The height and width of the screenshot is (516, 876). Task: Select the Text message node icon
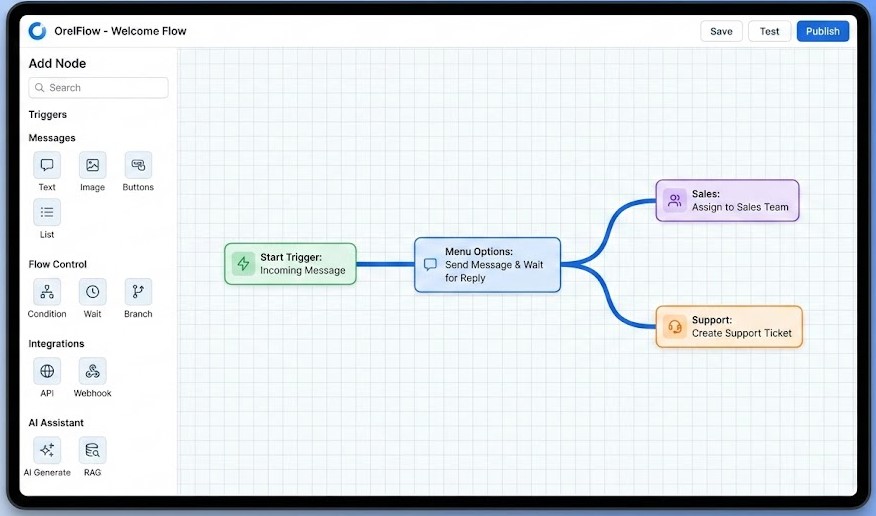point(47,166)
